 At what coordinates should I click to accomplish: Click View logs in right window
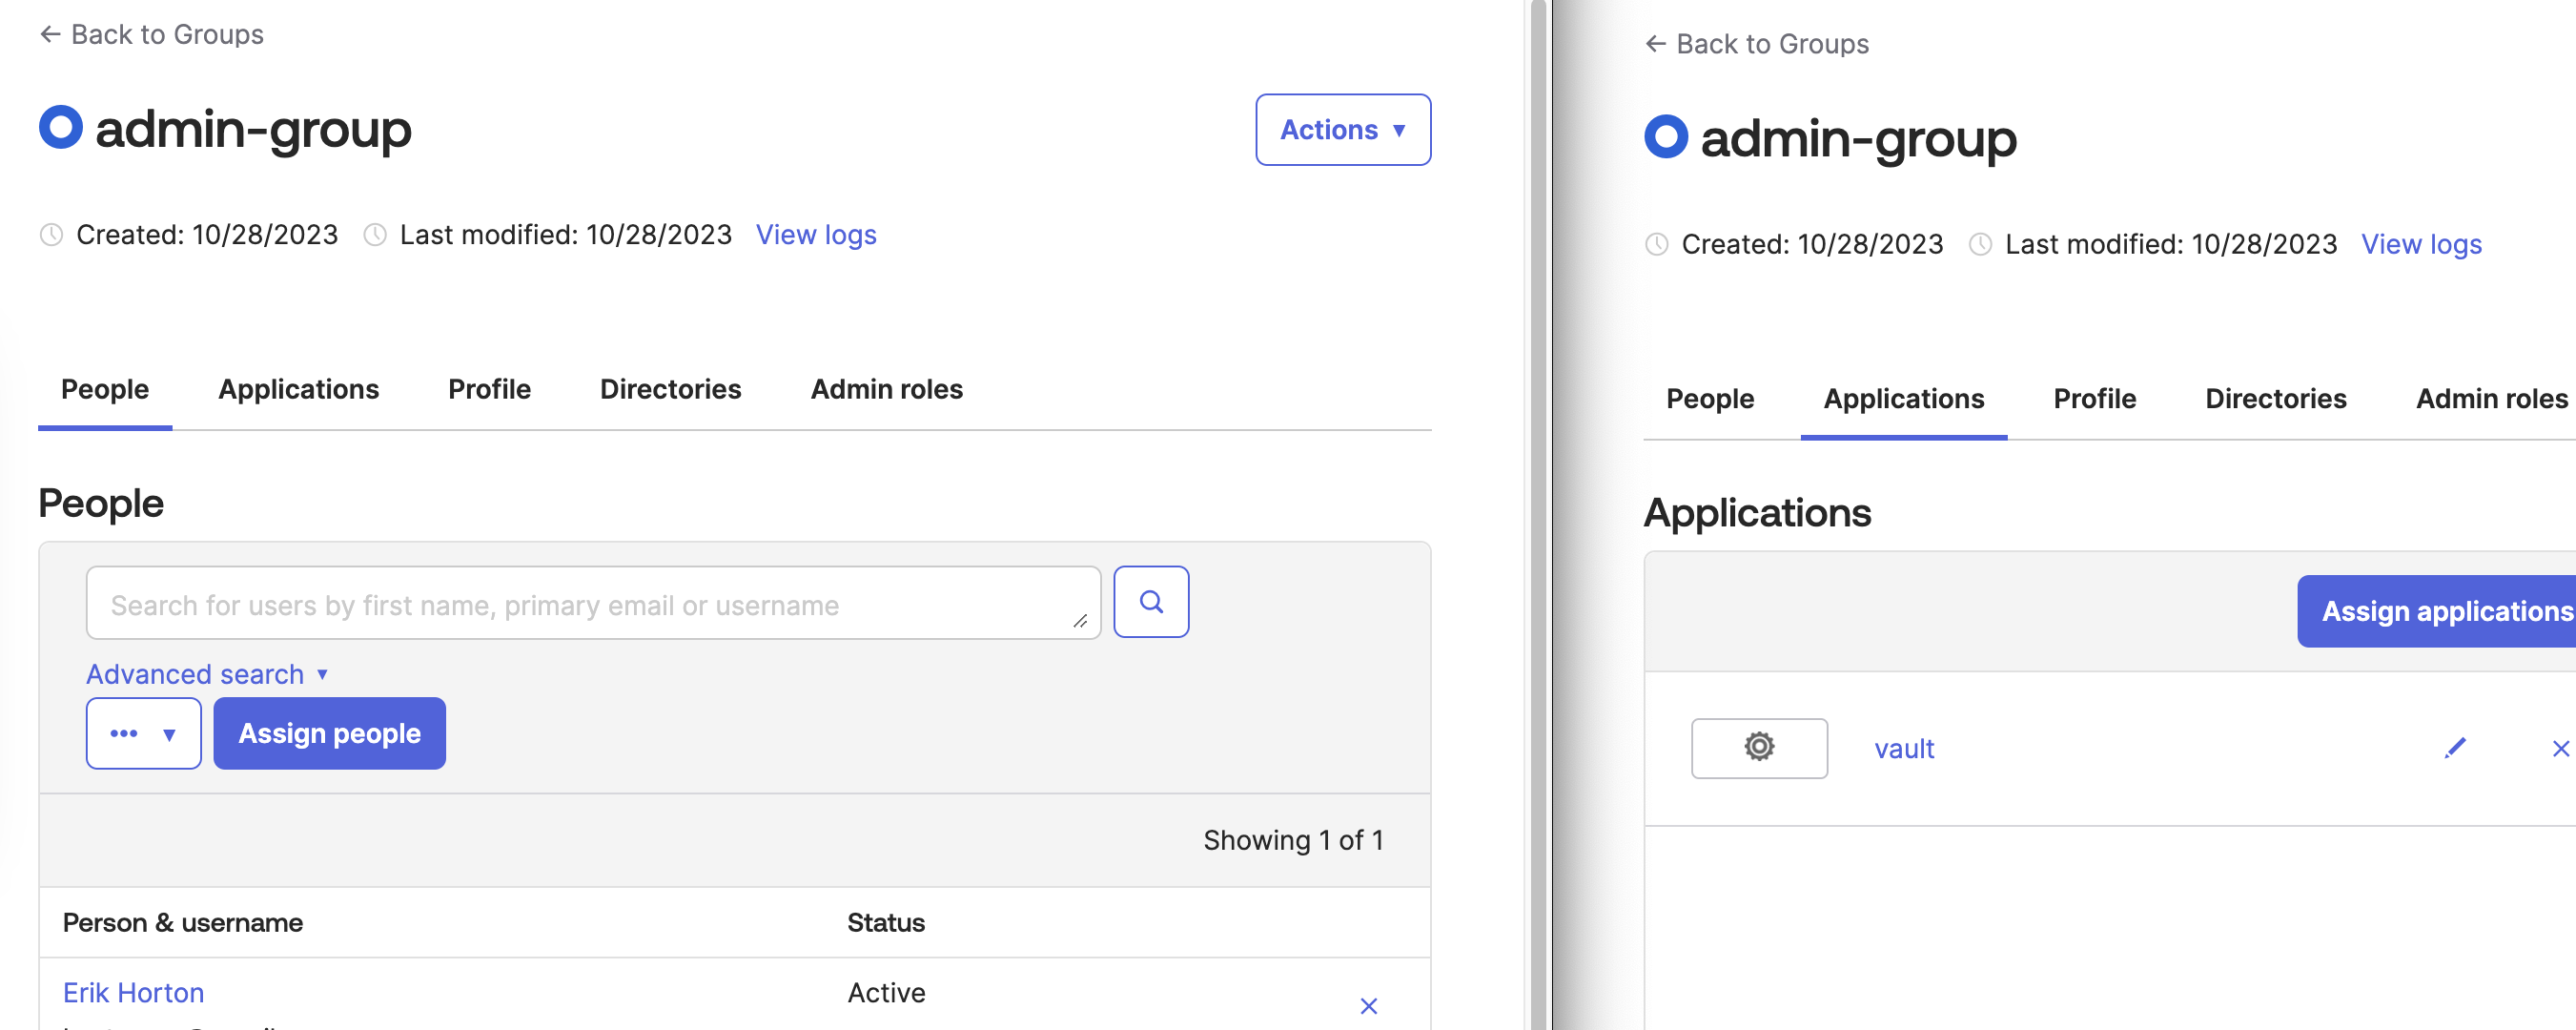point(2421,244)
